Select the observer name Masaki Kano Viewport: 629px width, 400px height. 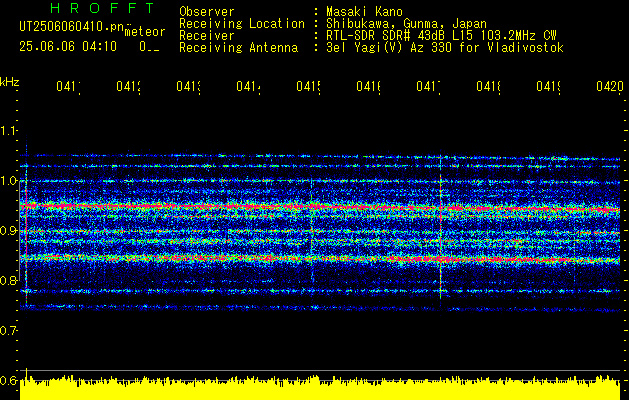click(364, 11)
